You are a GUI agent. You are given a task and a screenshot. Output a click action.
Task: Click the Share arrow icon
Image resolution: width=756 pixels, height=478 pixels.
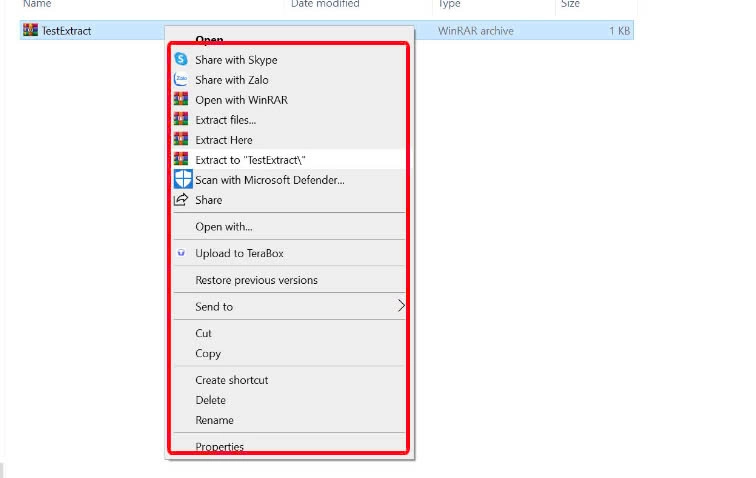[181, 199]
